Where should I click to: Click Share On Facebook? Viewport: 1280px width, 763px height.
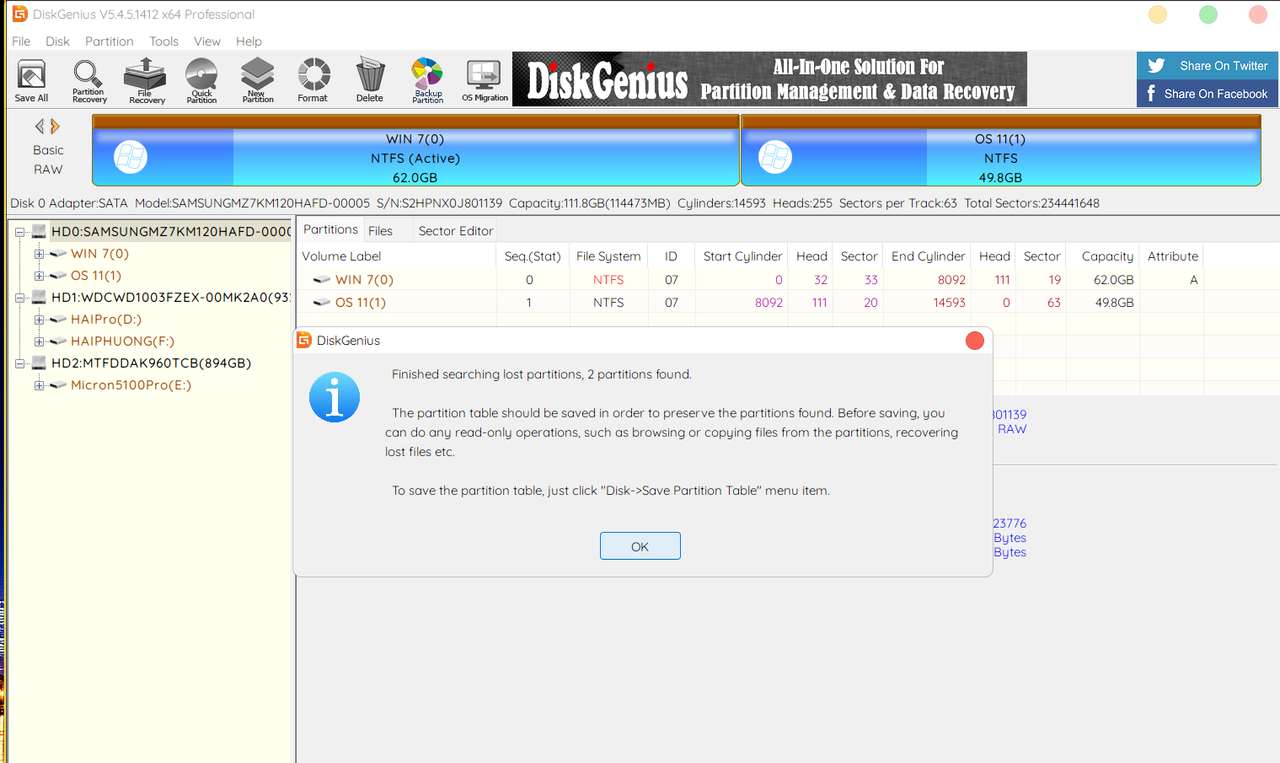pyautogui.click(x=1207, y=93)
